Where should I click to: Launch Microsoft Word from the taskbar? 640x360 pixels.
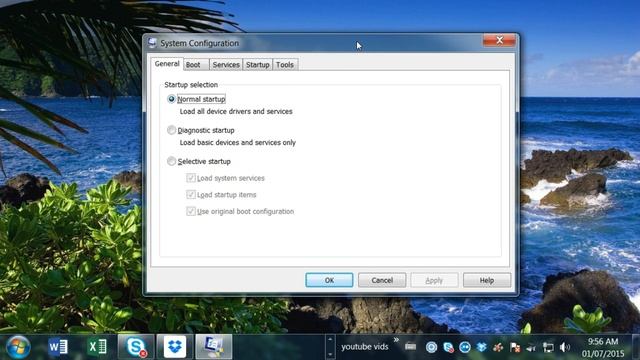pyautogui.click(x=58, y=347)
